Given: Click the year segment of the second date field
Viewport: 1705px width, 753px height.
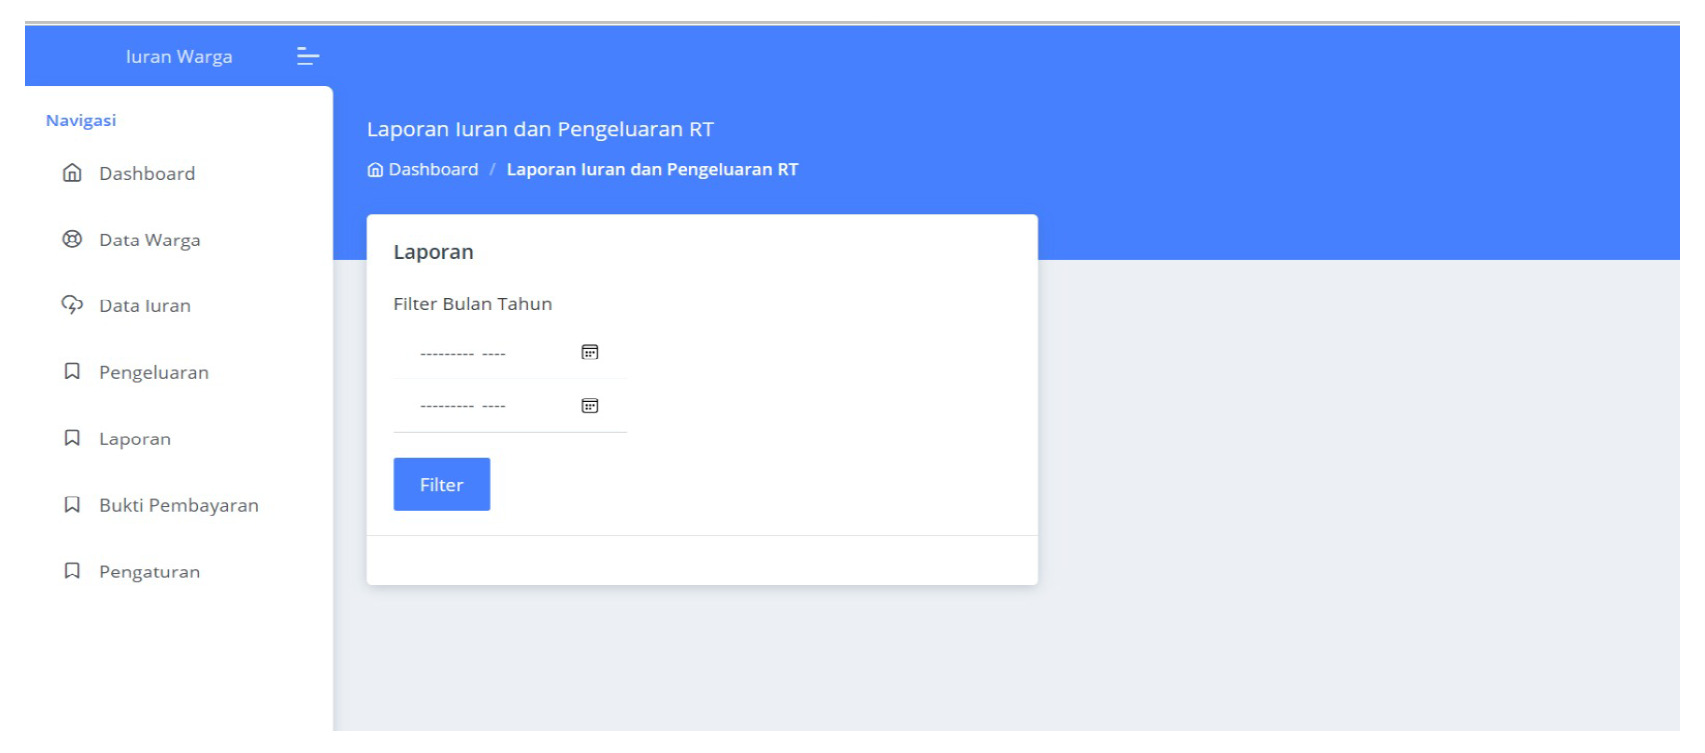Looking at the screenshot, I should 494,407.
